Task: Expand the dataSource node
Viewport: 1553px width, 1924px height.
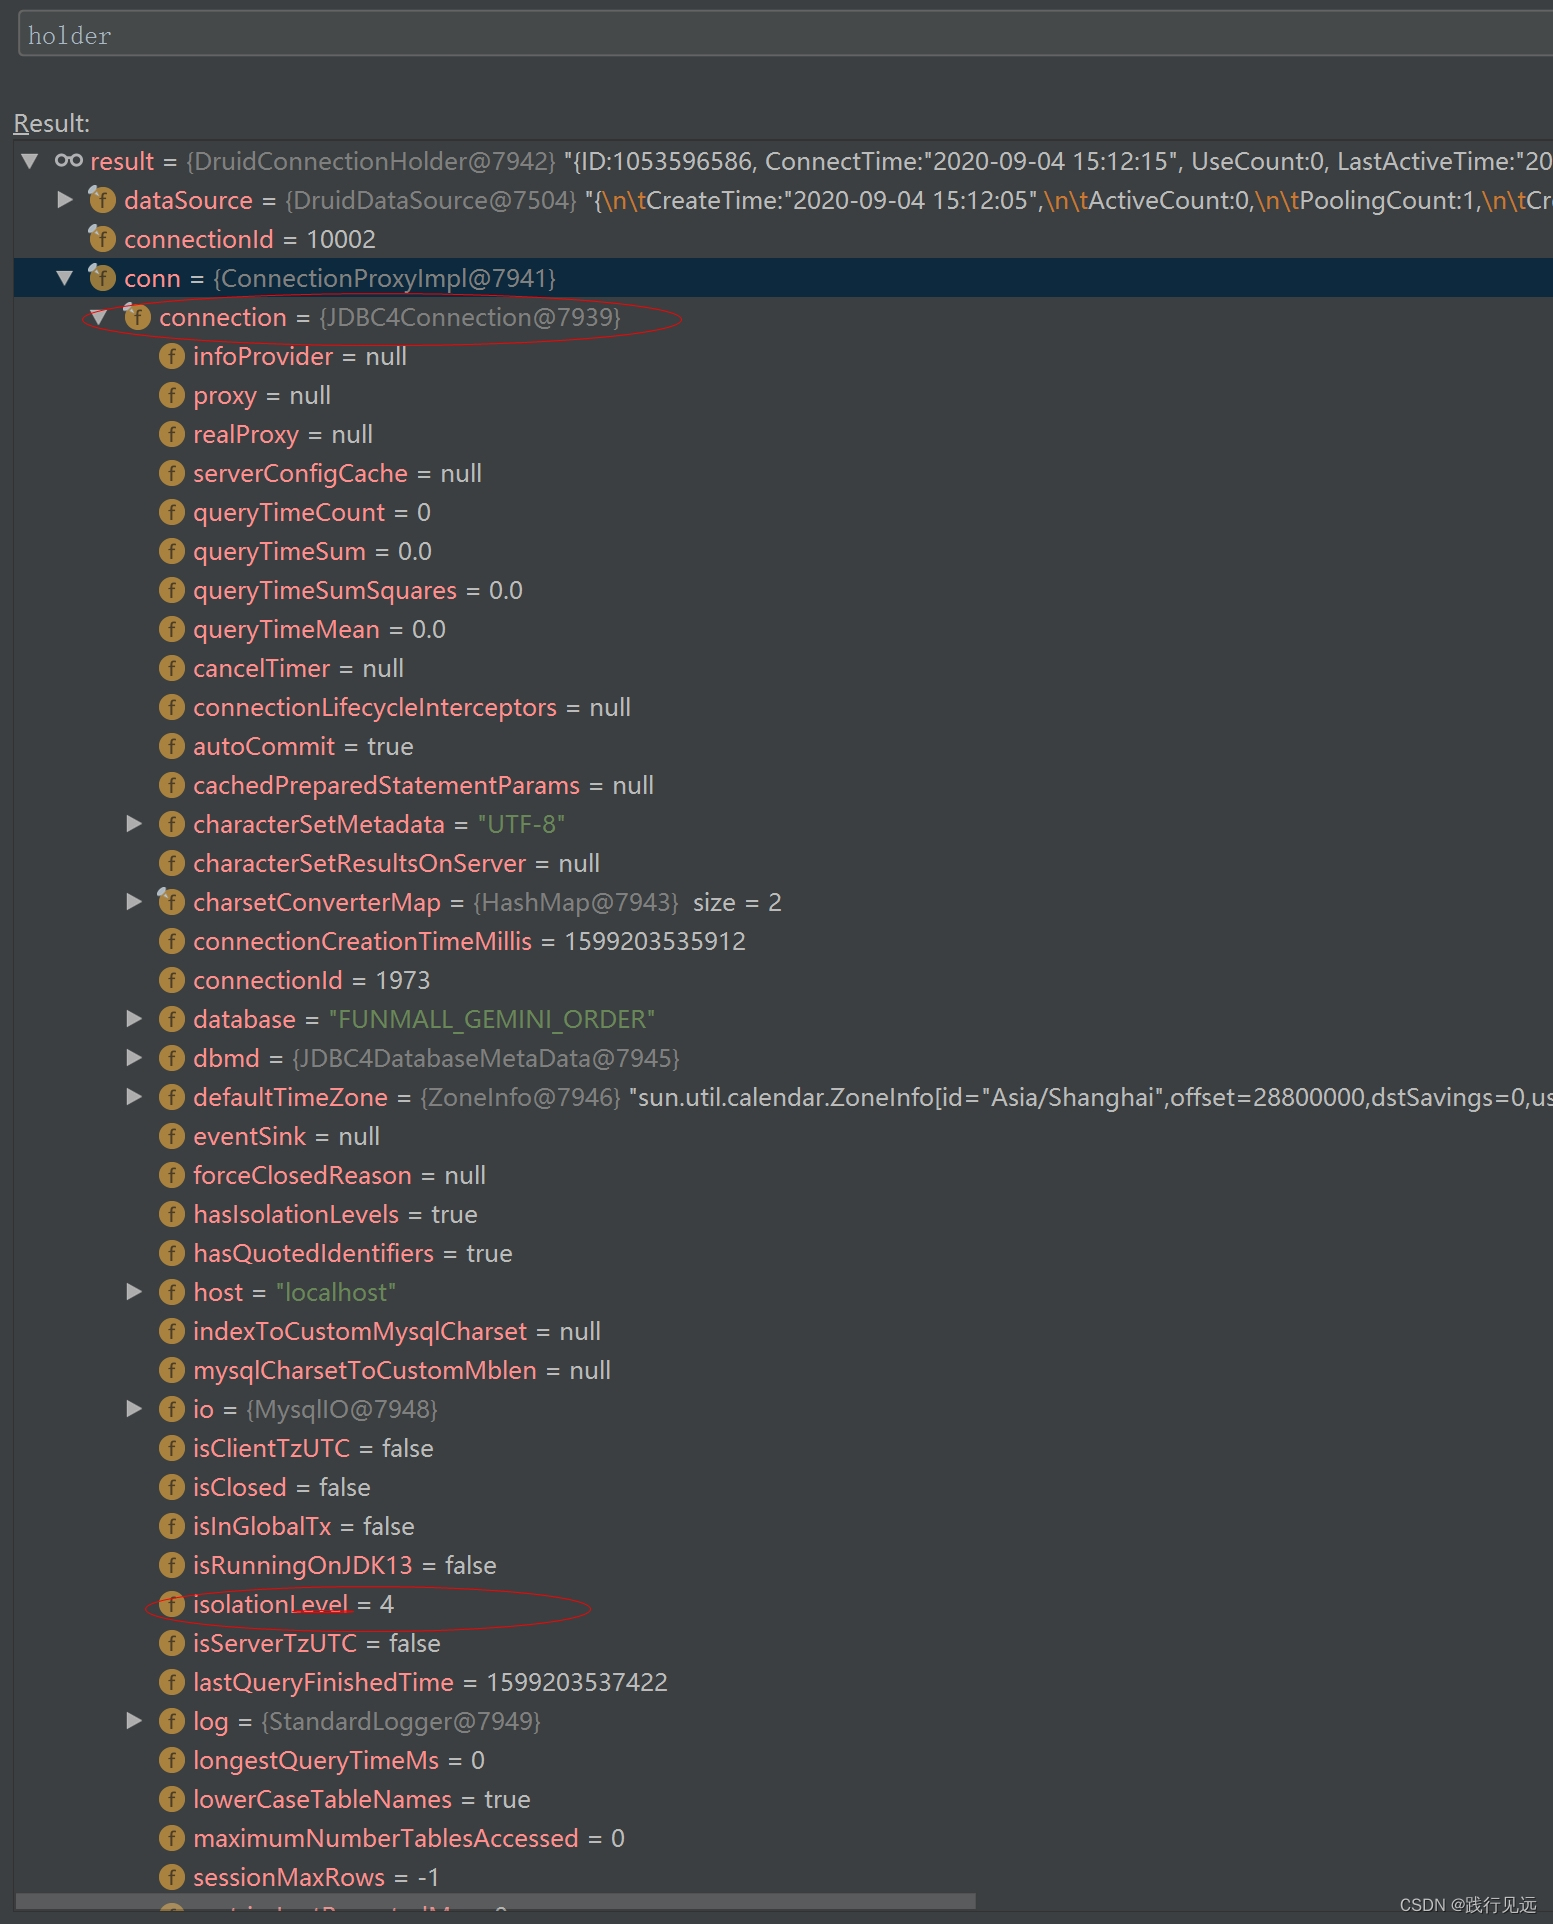Action: click(65, 199)
